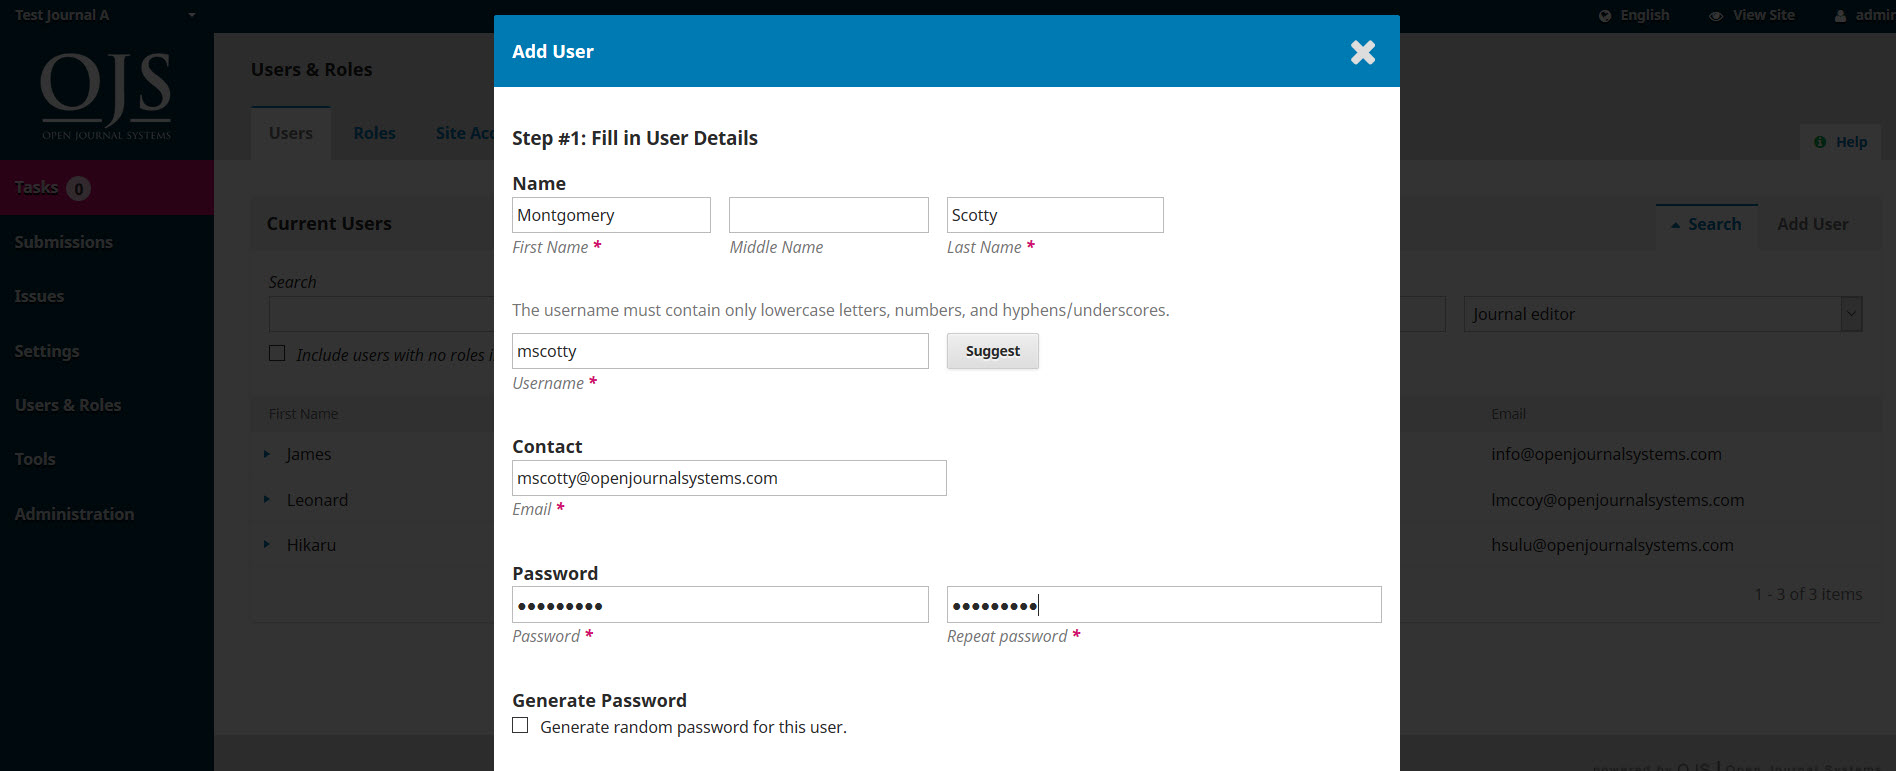Click the OJS logo

(106, 96)
